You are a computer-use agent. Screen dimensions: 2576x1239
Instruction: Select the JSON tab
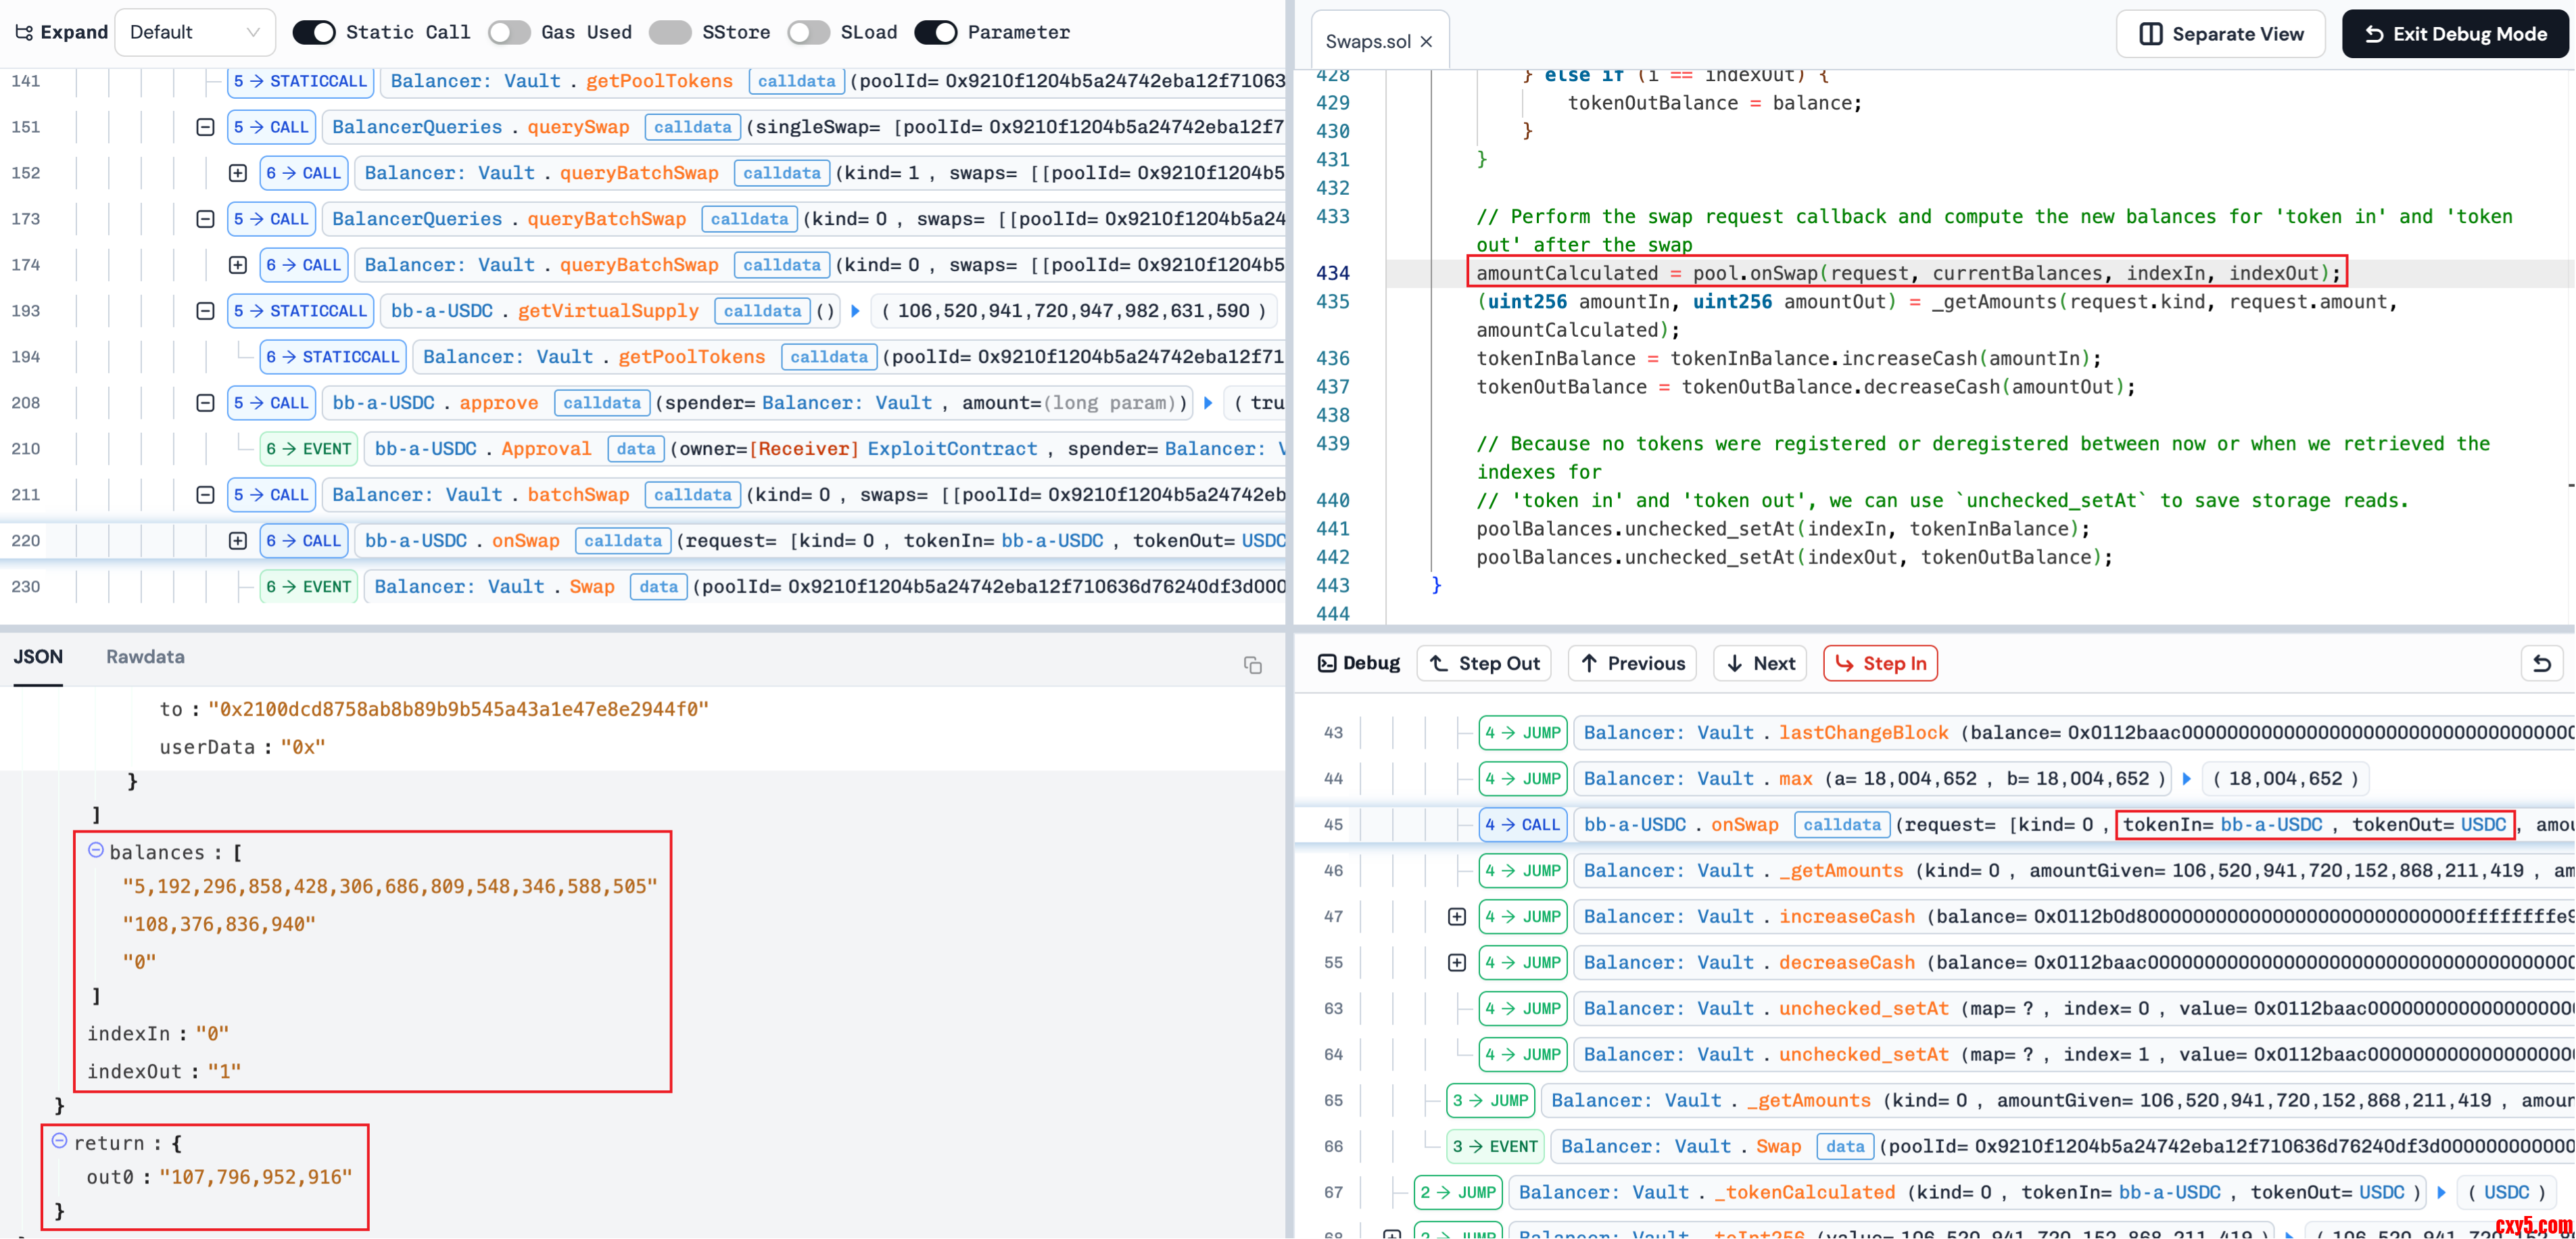coord(38,657)
